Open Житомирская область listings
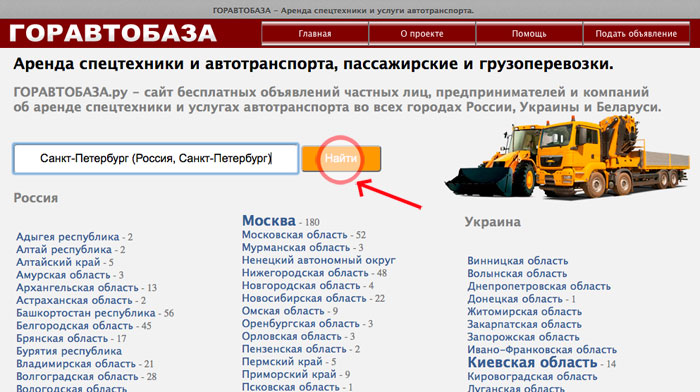The width and height of the screenshot is (700, 392). (525, 312)
